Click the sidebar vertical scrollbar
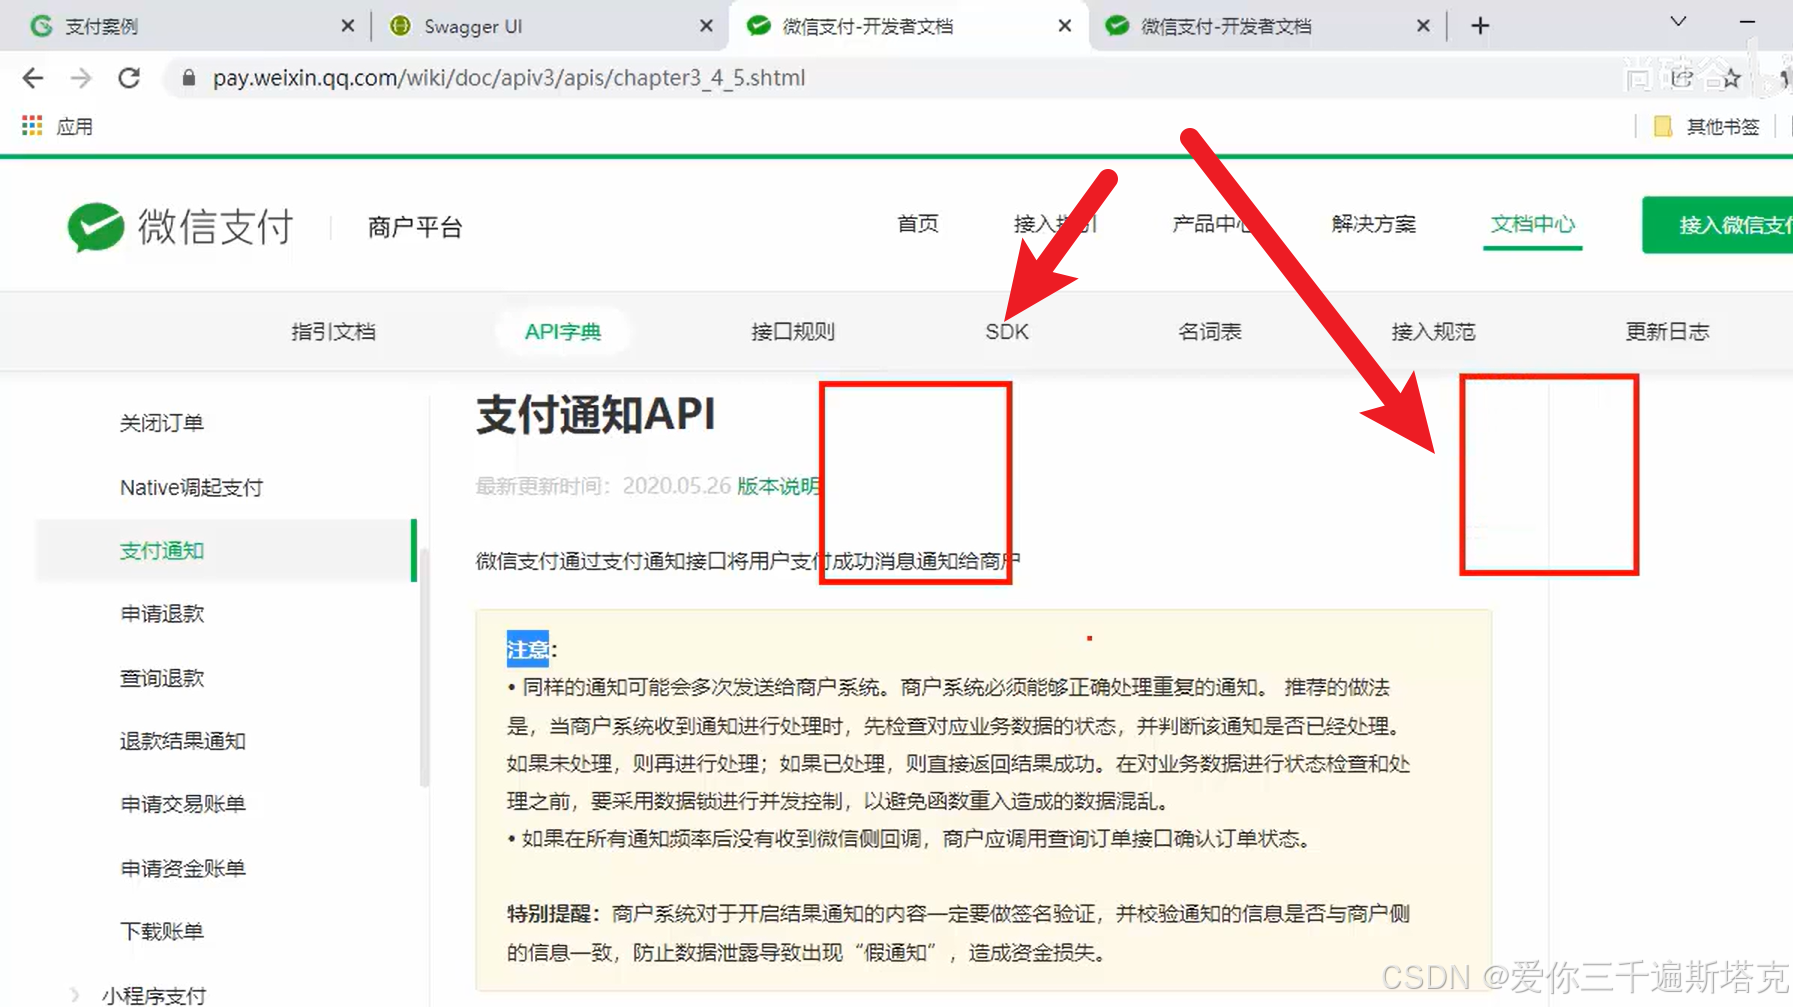This screenshot has width=1793, height=1007. [425, 668]
